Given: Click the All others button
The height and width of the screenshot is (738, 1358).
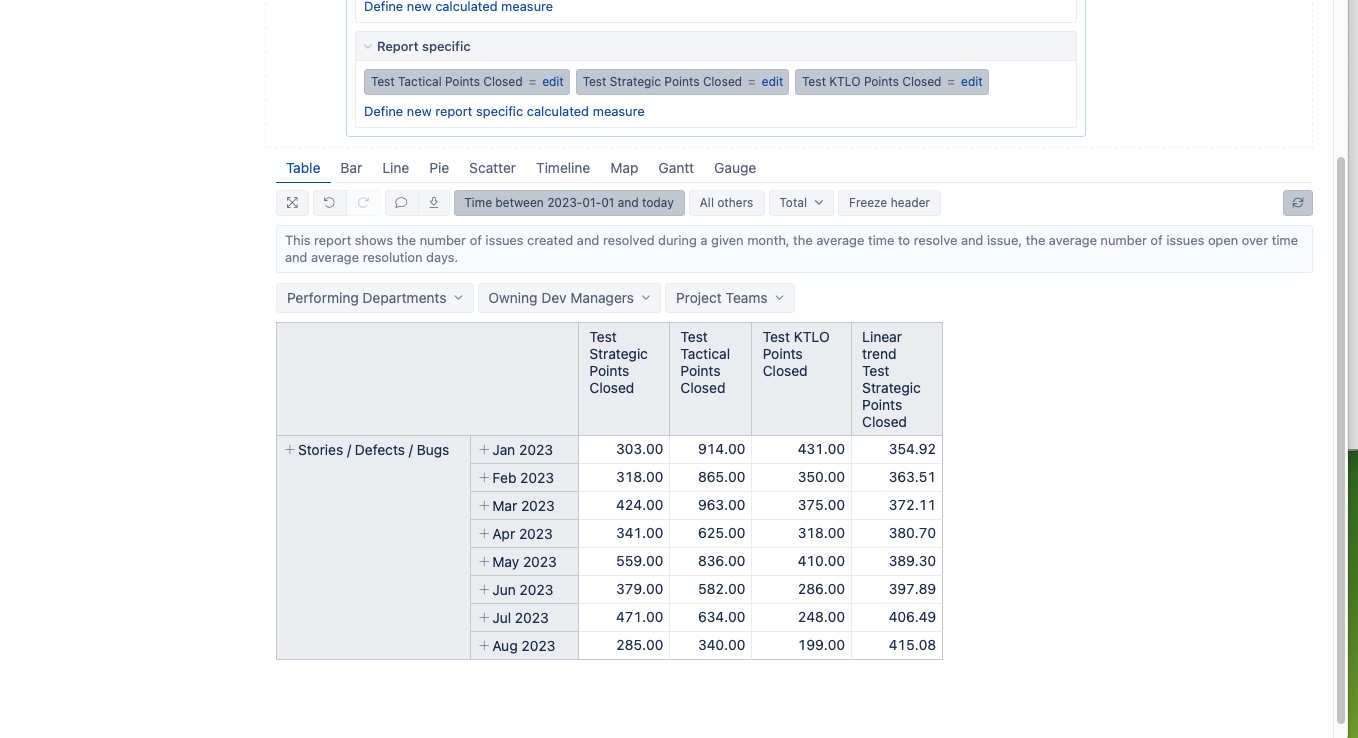Looking at the screenshot, I should tap(727, 203).
